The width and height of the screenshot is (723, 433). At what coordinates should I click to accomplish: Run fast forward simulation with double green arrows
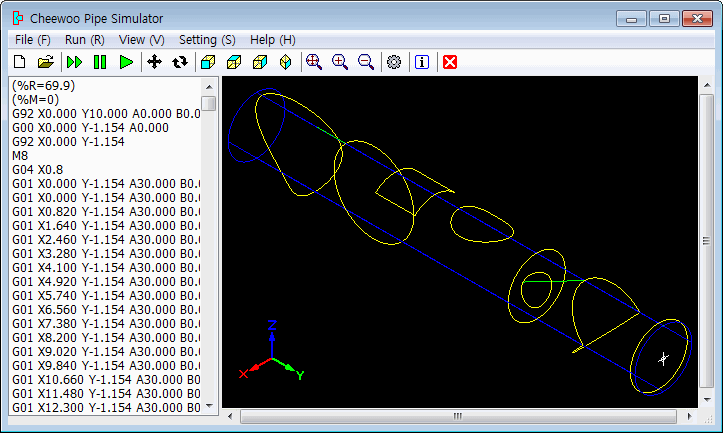pos(74,62)
